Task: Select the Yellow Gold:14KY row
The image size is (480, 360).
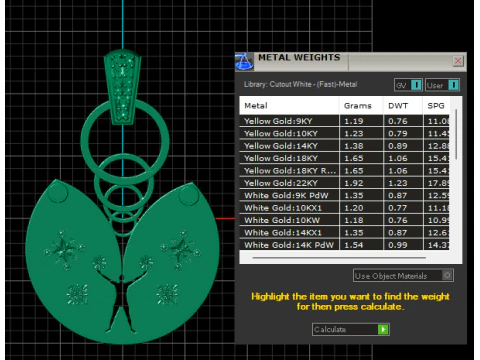Action: (x=344, y=146)
